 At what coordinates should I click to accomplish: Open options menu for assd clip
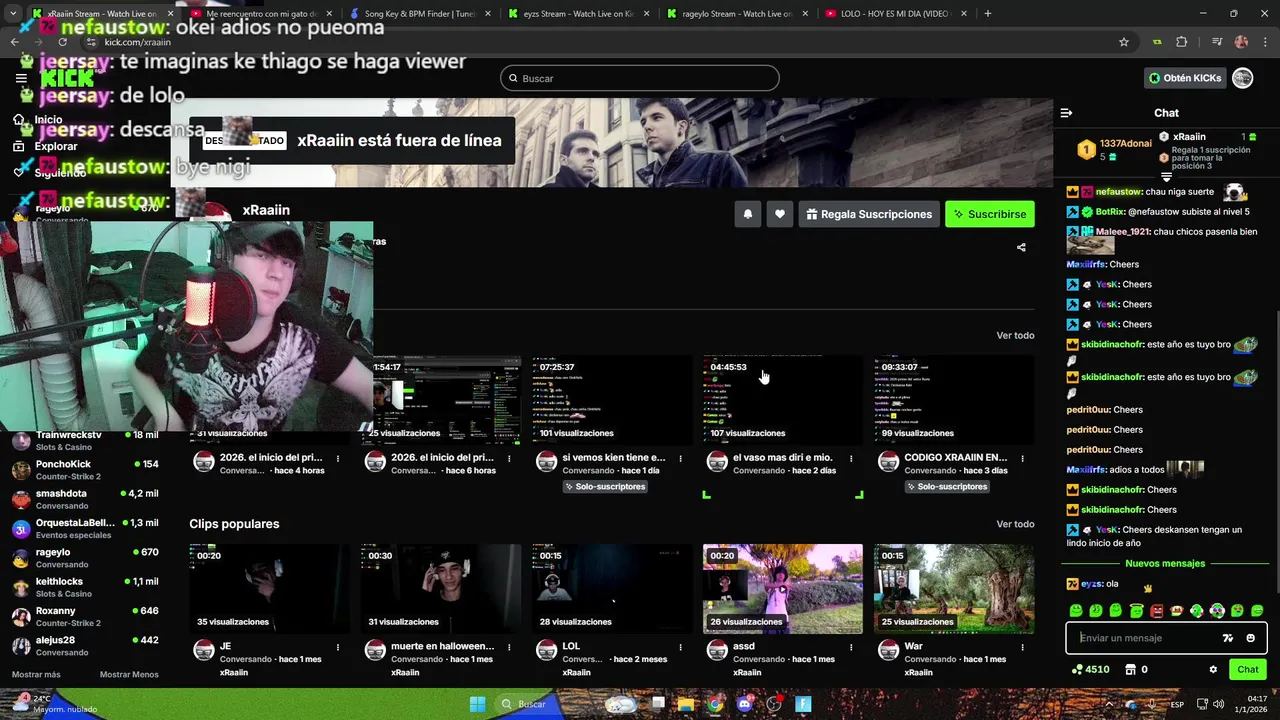(851, 647)
